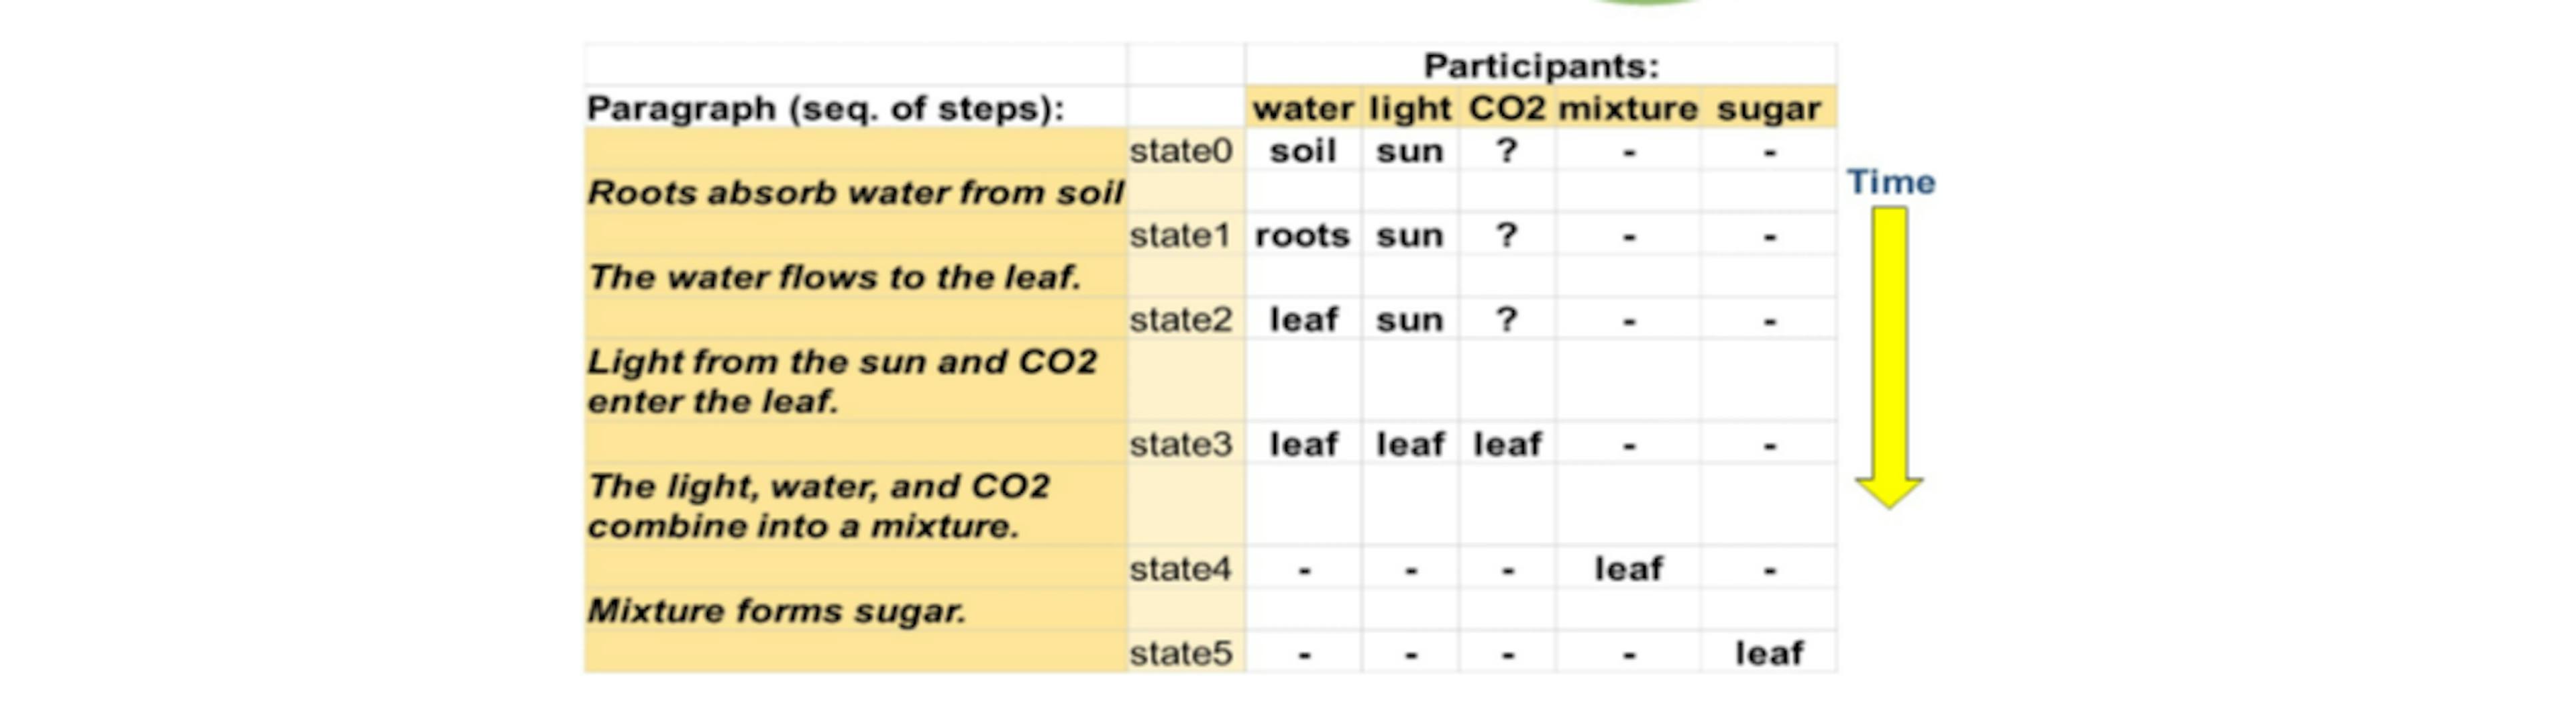
Task: Select the water column header
Action: [1303, 108]
